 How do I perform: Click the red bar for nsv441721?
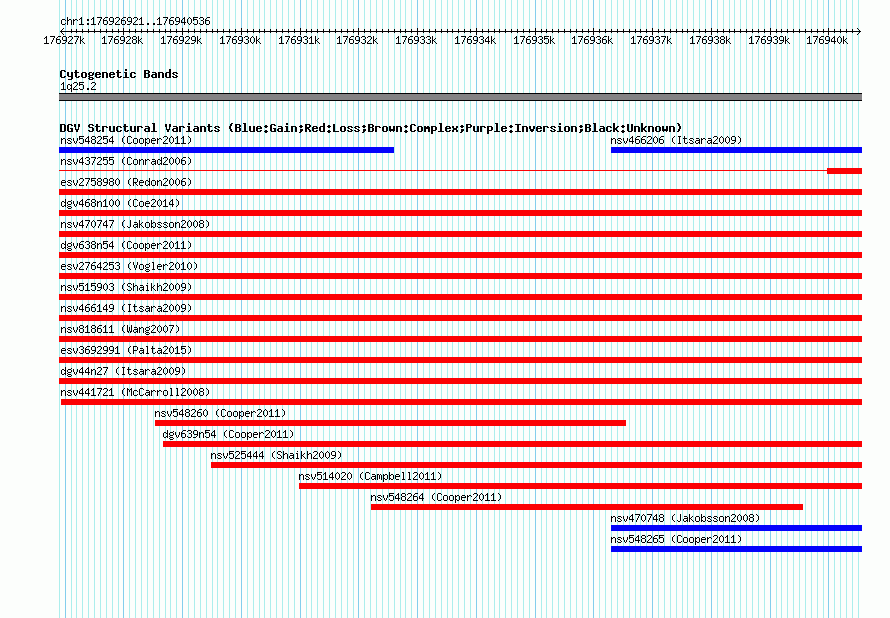point(461,402)
